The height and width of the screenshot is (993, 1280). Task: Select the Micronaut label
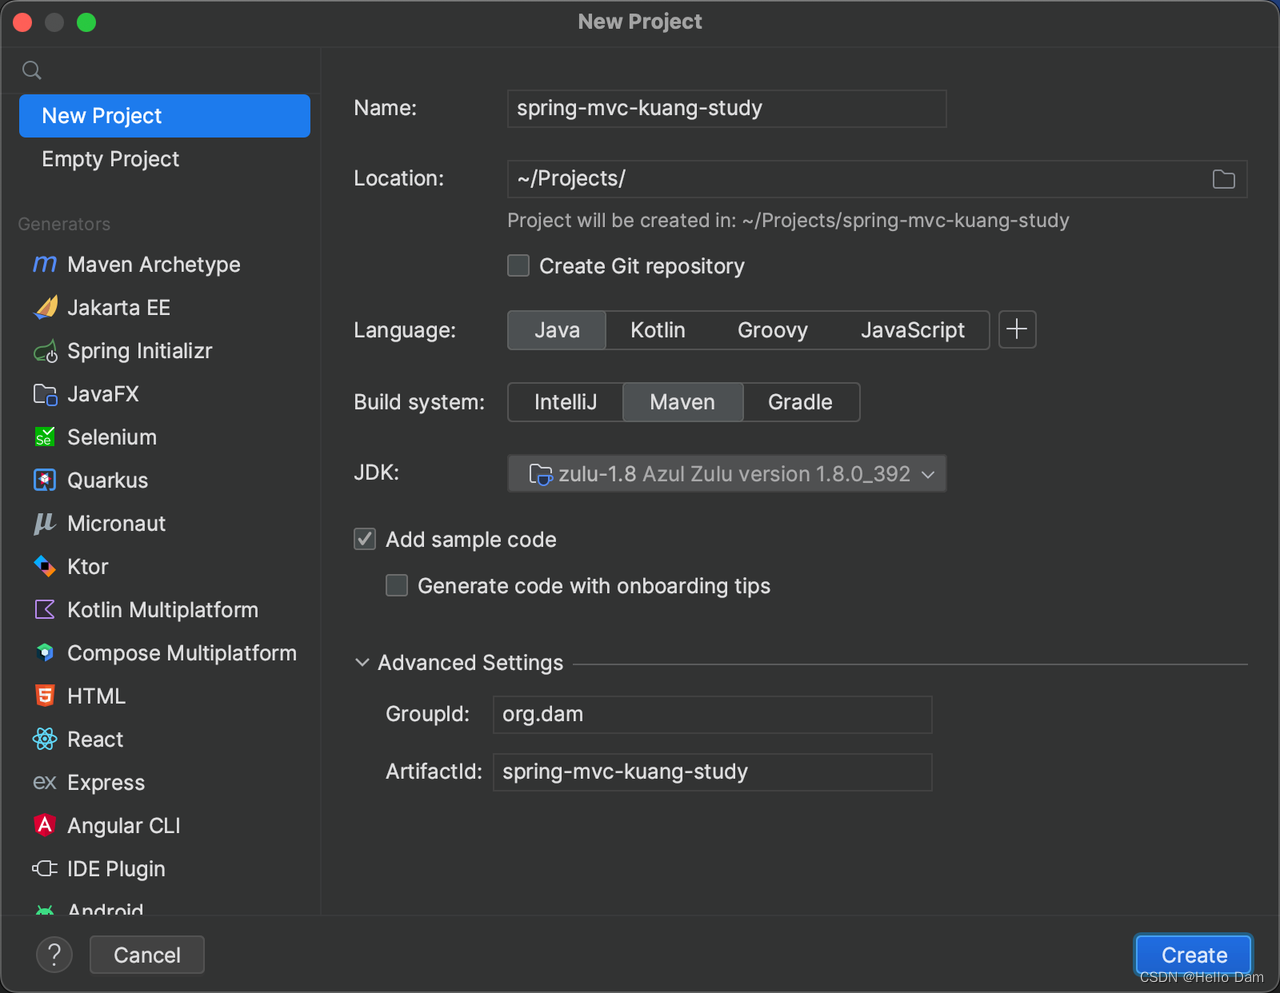tap(117, 523)
